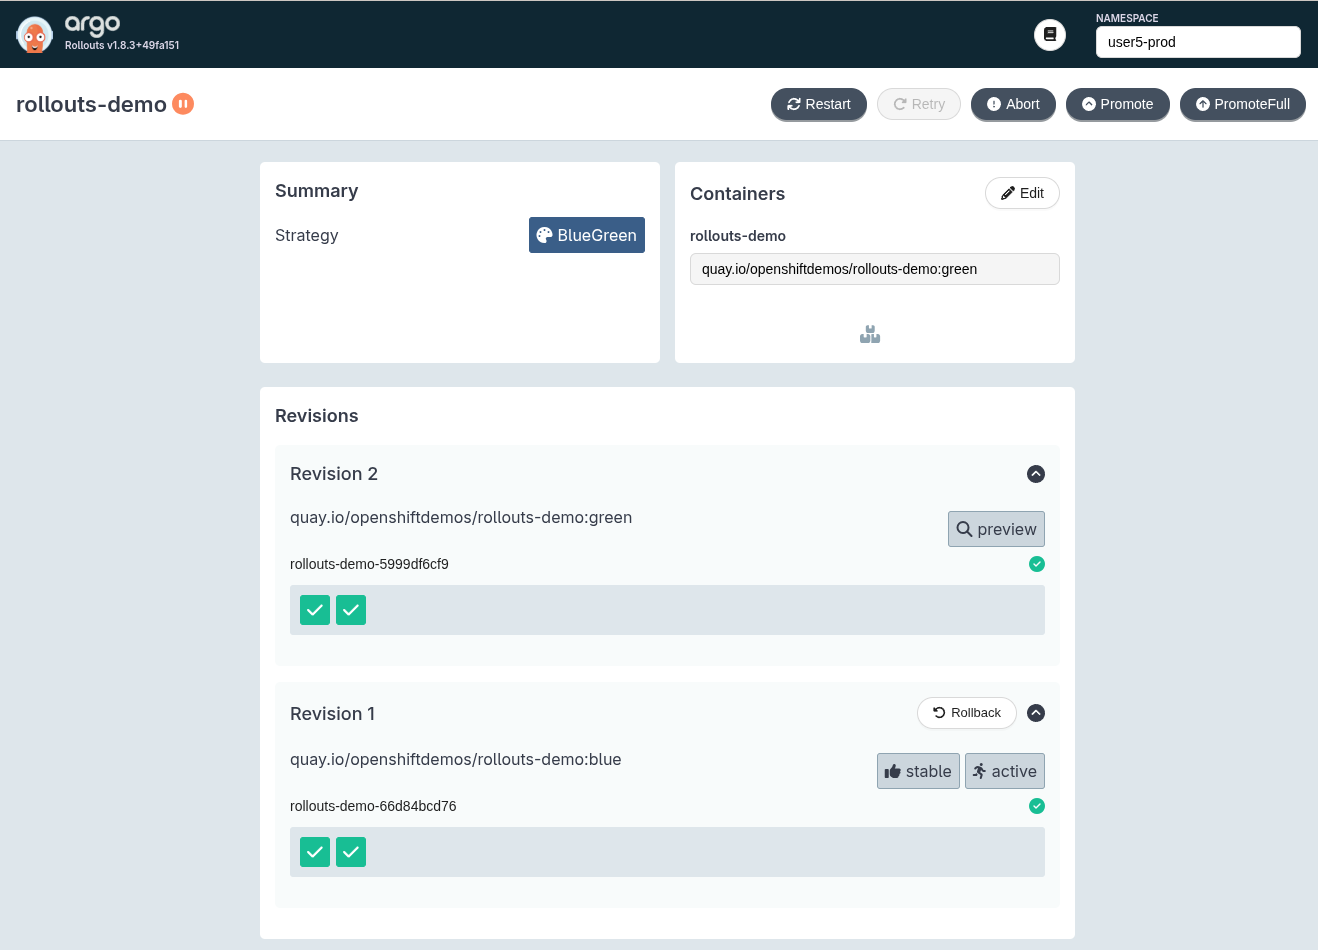Click the Rollouts v1.8.3+49fa151 version text
Screen dimensions: 1318x950
[122, 45]
